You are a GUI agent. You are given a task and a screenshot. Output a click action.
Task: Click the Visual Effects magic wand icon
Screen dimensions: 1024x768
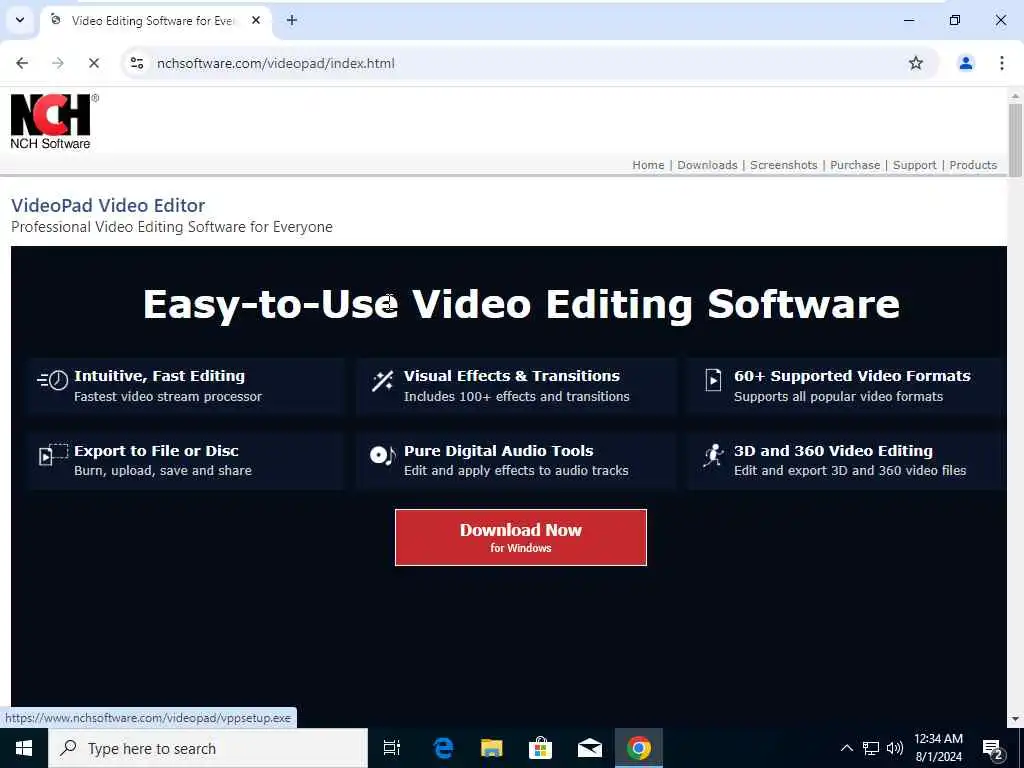pos(383,381)
